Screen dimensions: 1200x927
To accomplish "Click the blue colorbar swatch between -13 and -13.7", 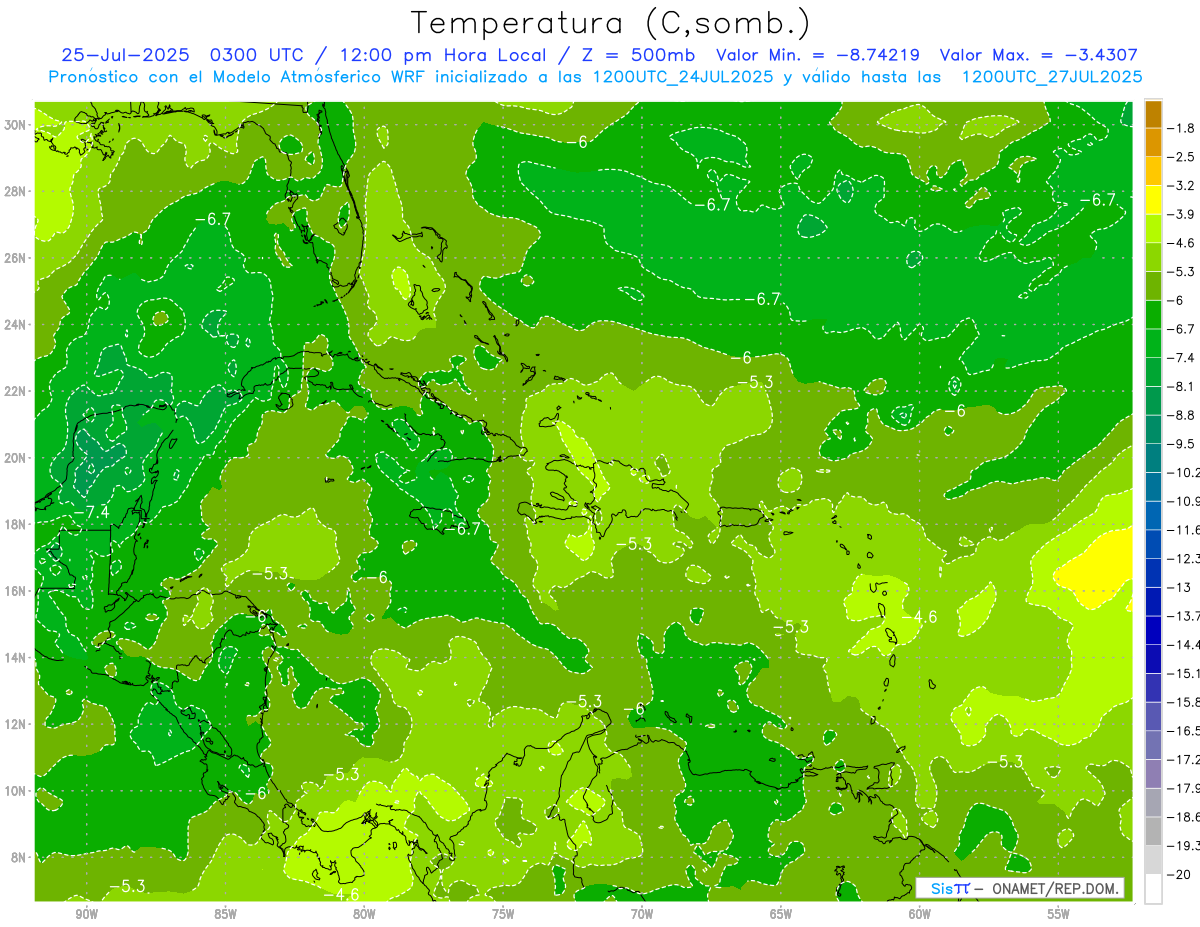I will pyautogui.click(x=1153, y=601).
